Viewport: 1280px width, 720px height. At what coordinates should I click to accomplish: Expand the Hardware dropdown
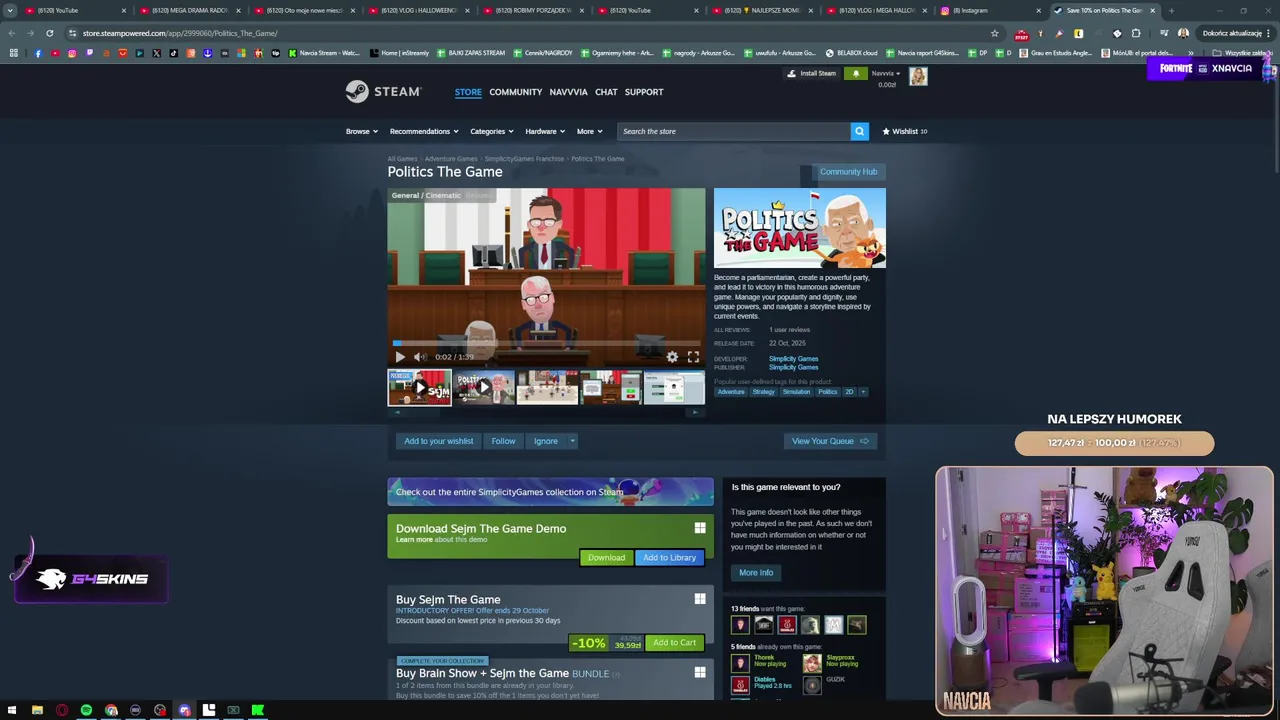[x=545, y=131]
